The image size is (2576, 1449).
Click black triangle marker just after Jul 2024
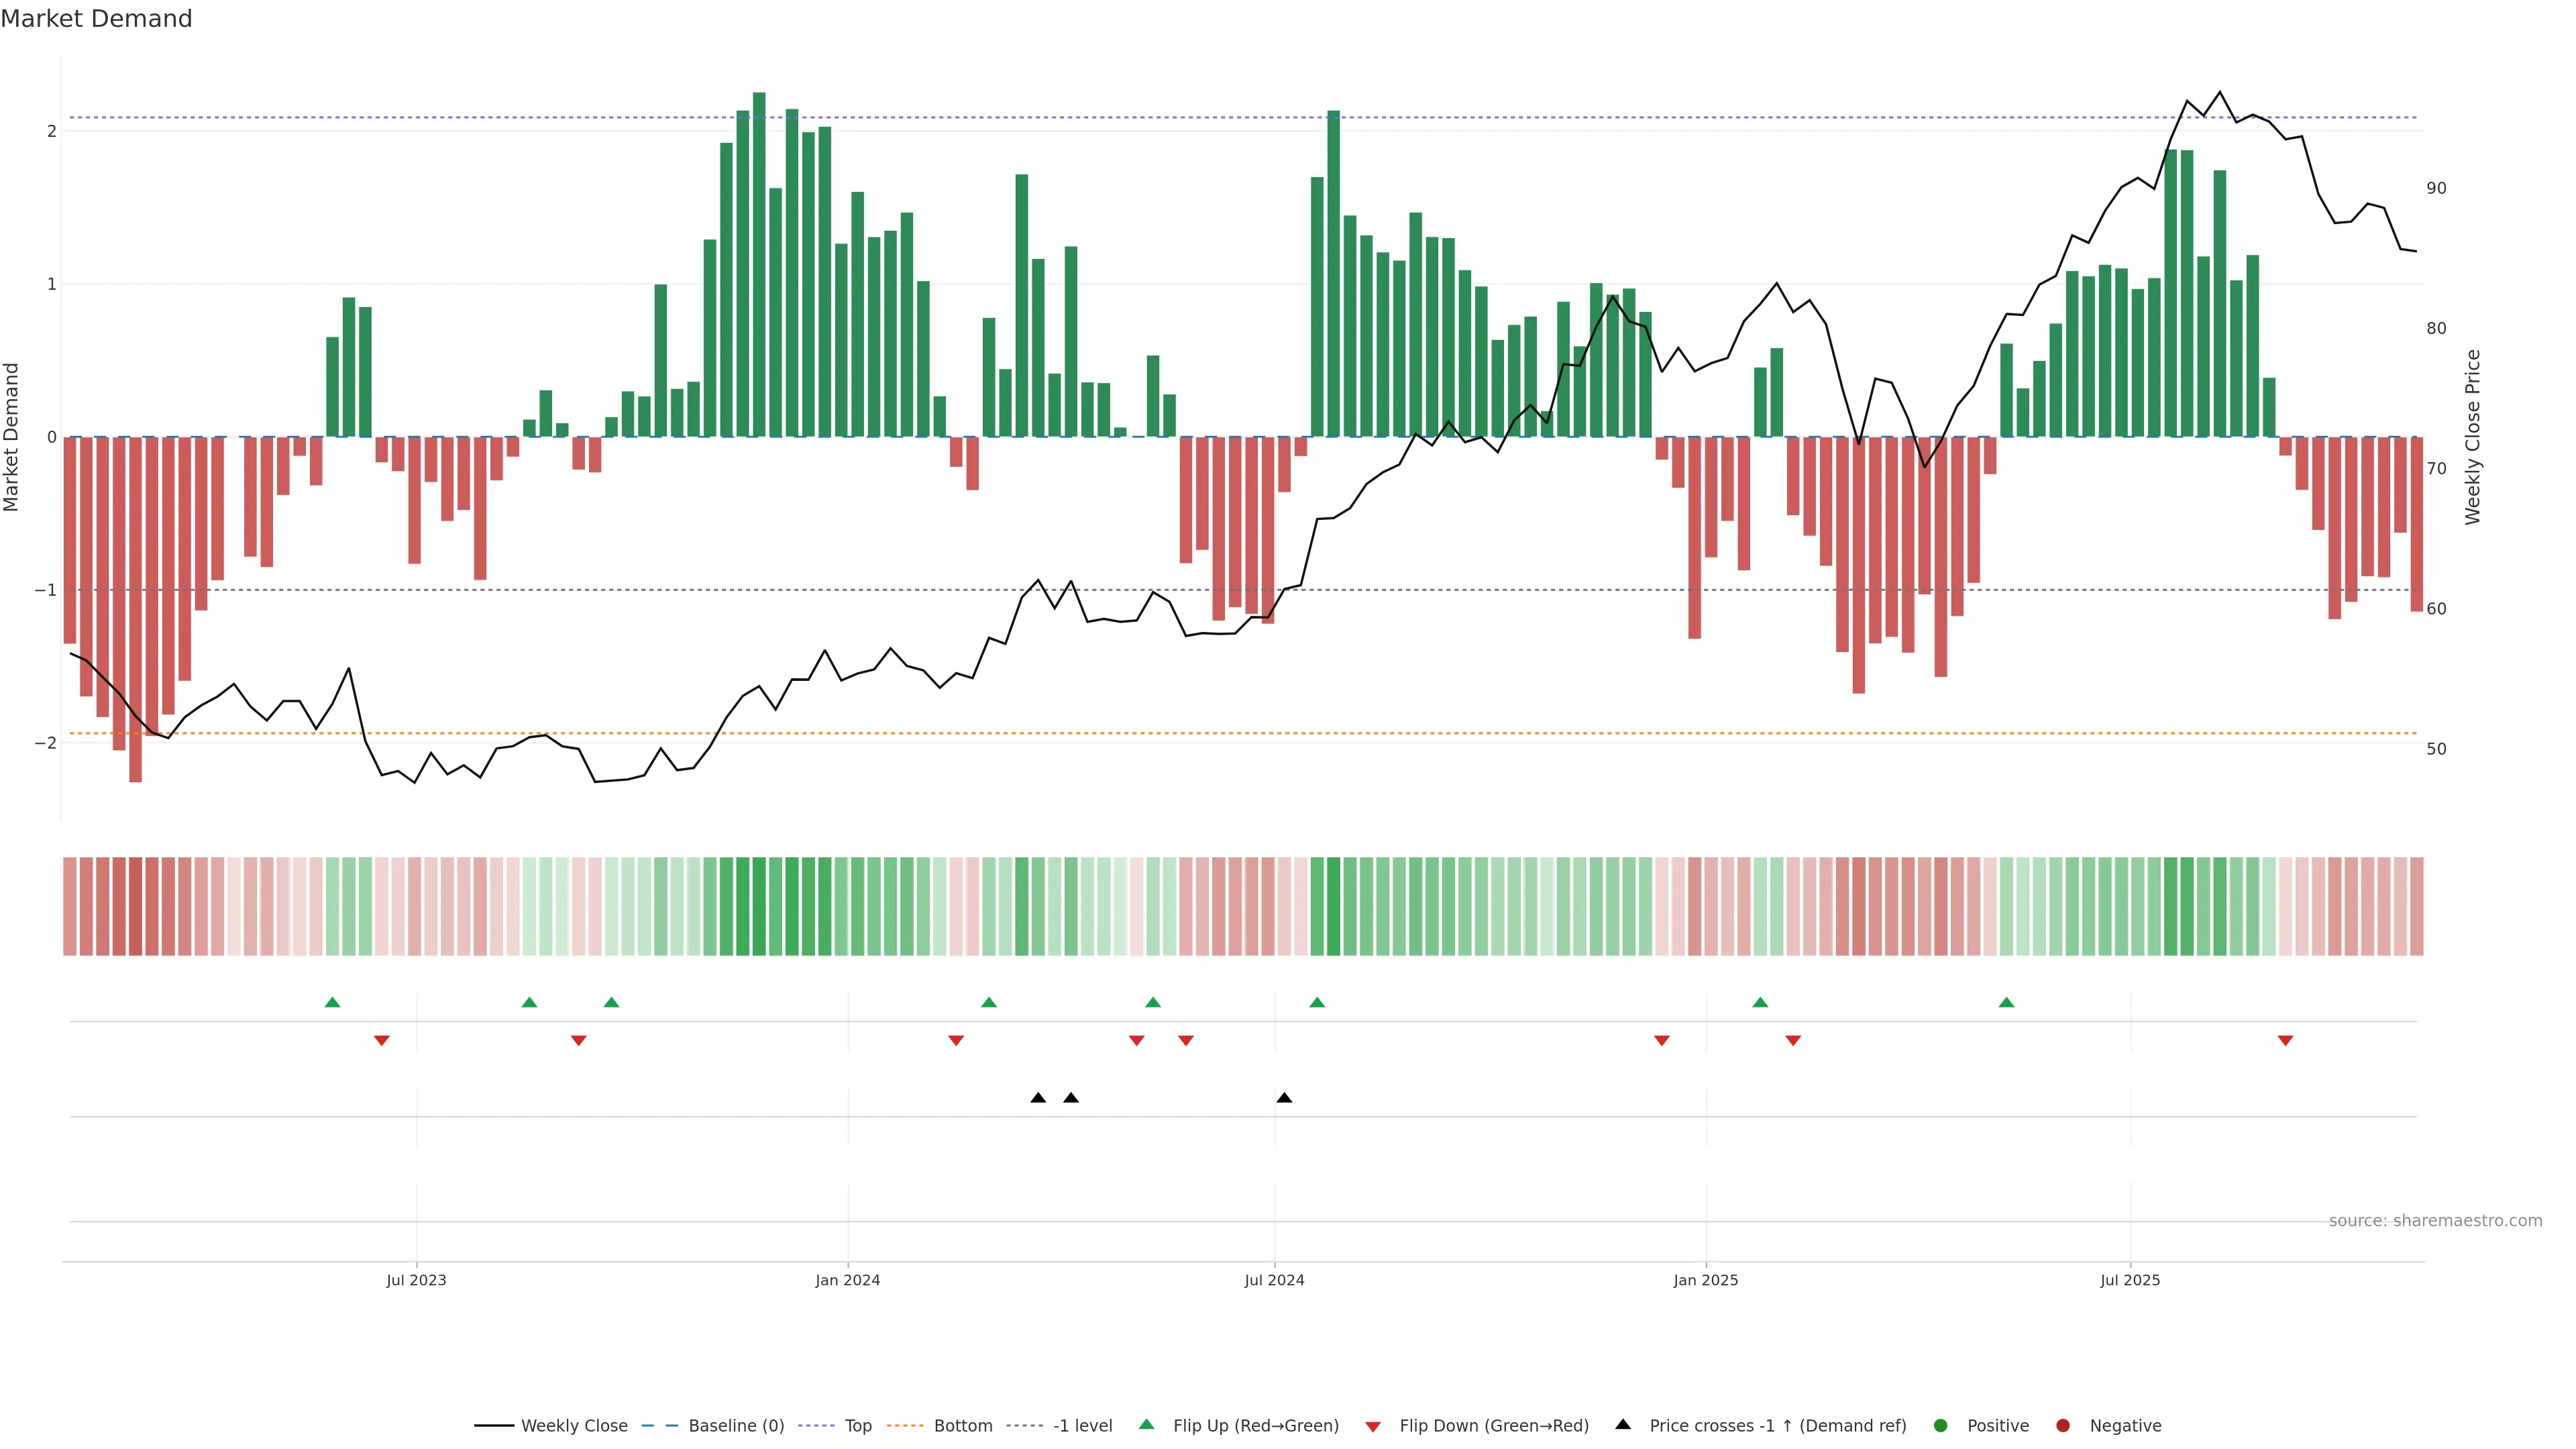point(1284,1098)
